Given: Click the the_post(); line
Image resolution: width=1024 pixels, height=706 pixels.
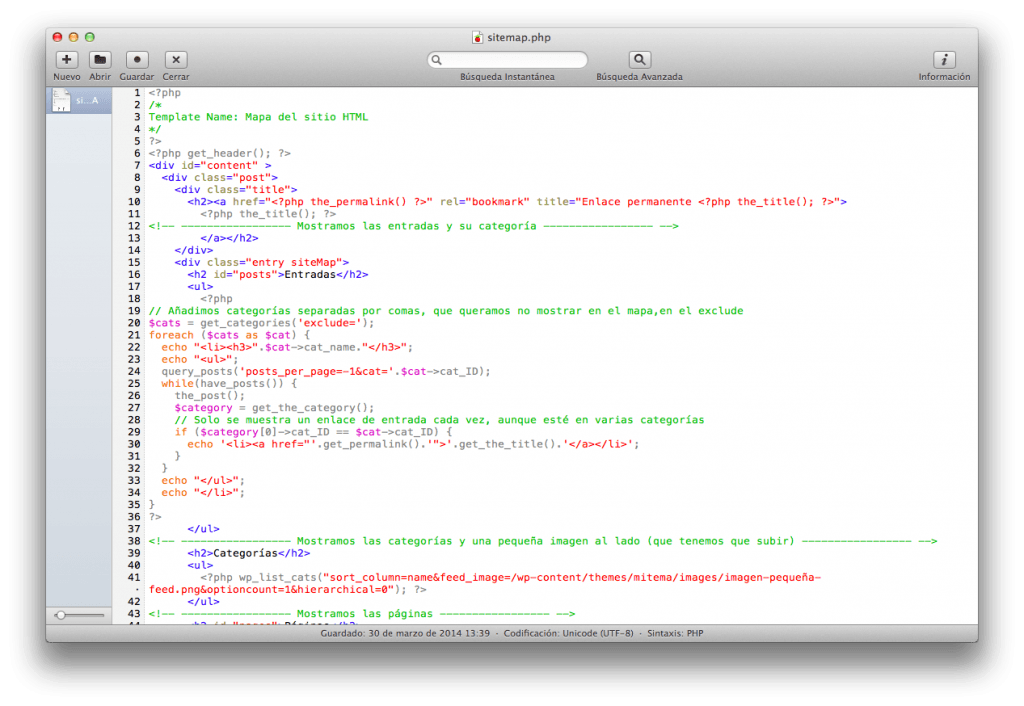Looking at the screenshot, I should [210, 396].
